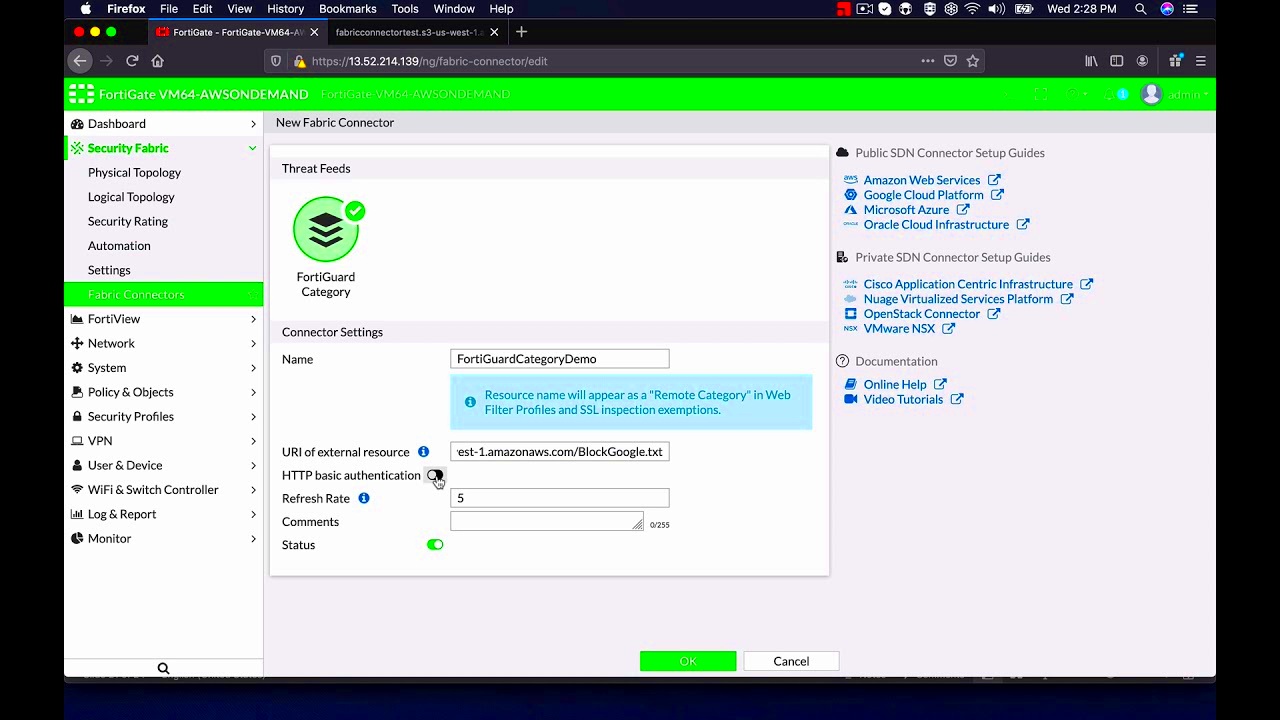This screenshot has width=1280, height=720.
Task: Open the Online Help link
Action: click(x=897, y=384)
